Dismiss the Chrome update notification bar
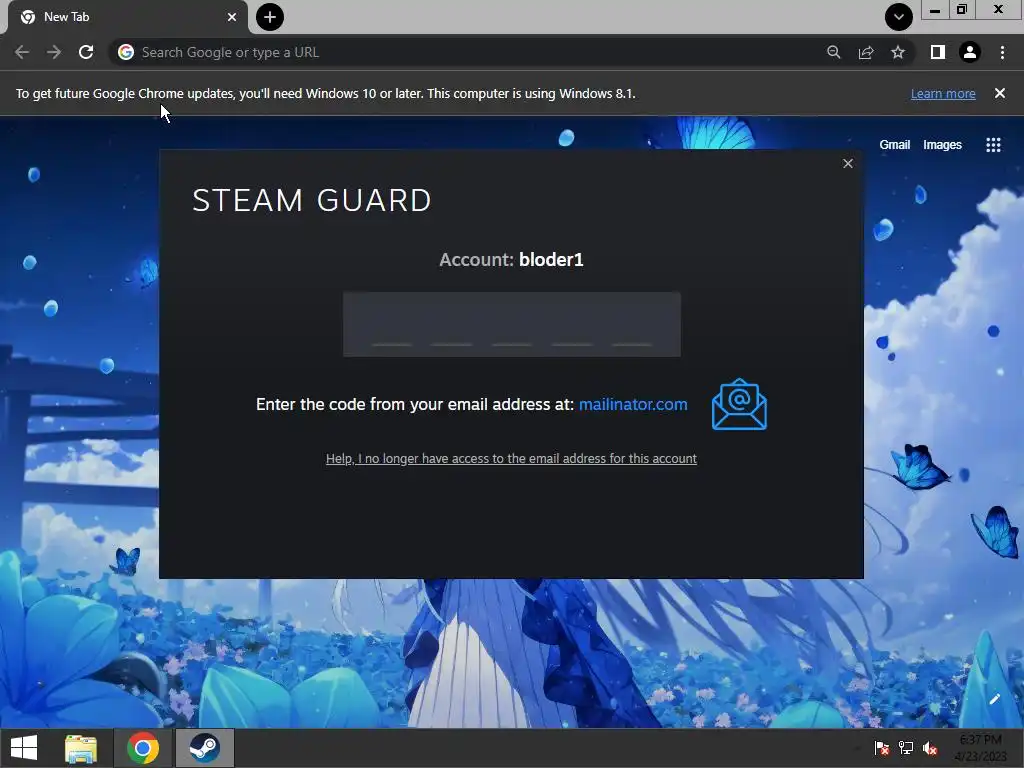 (1000, 93)
